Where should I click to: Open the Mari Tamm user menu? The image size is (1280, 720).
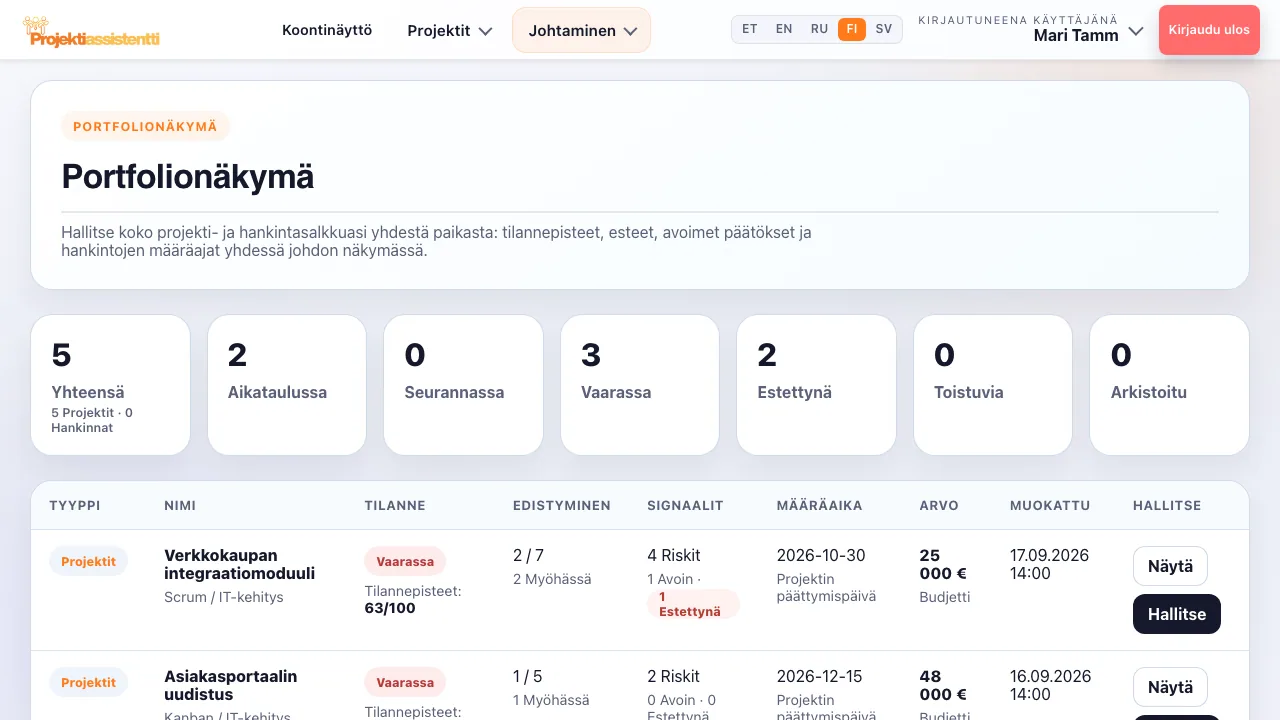[1030, 29]
